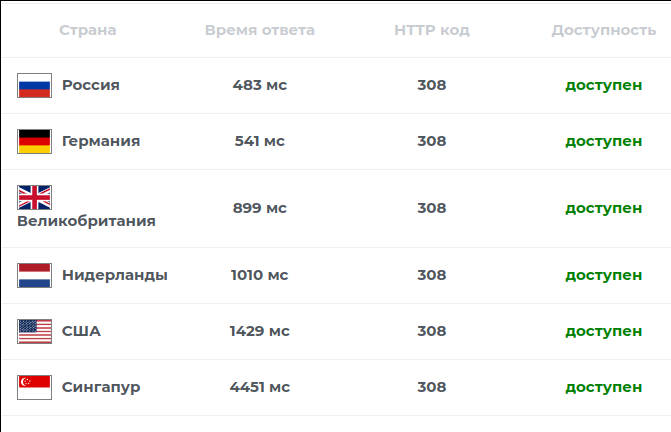The image size is (671, 432).
Task: Click the Страна column header
Action: pyautogui.click(x=87, y=30)
